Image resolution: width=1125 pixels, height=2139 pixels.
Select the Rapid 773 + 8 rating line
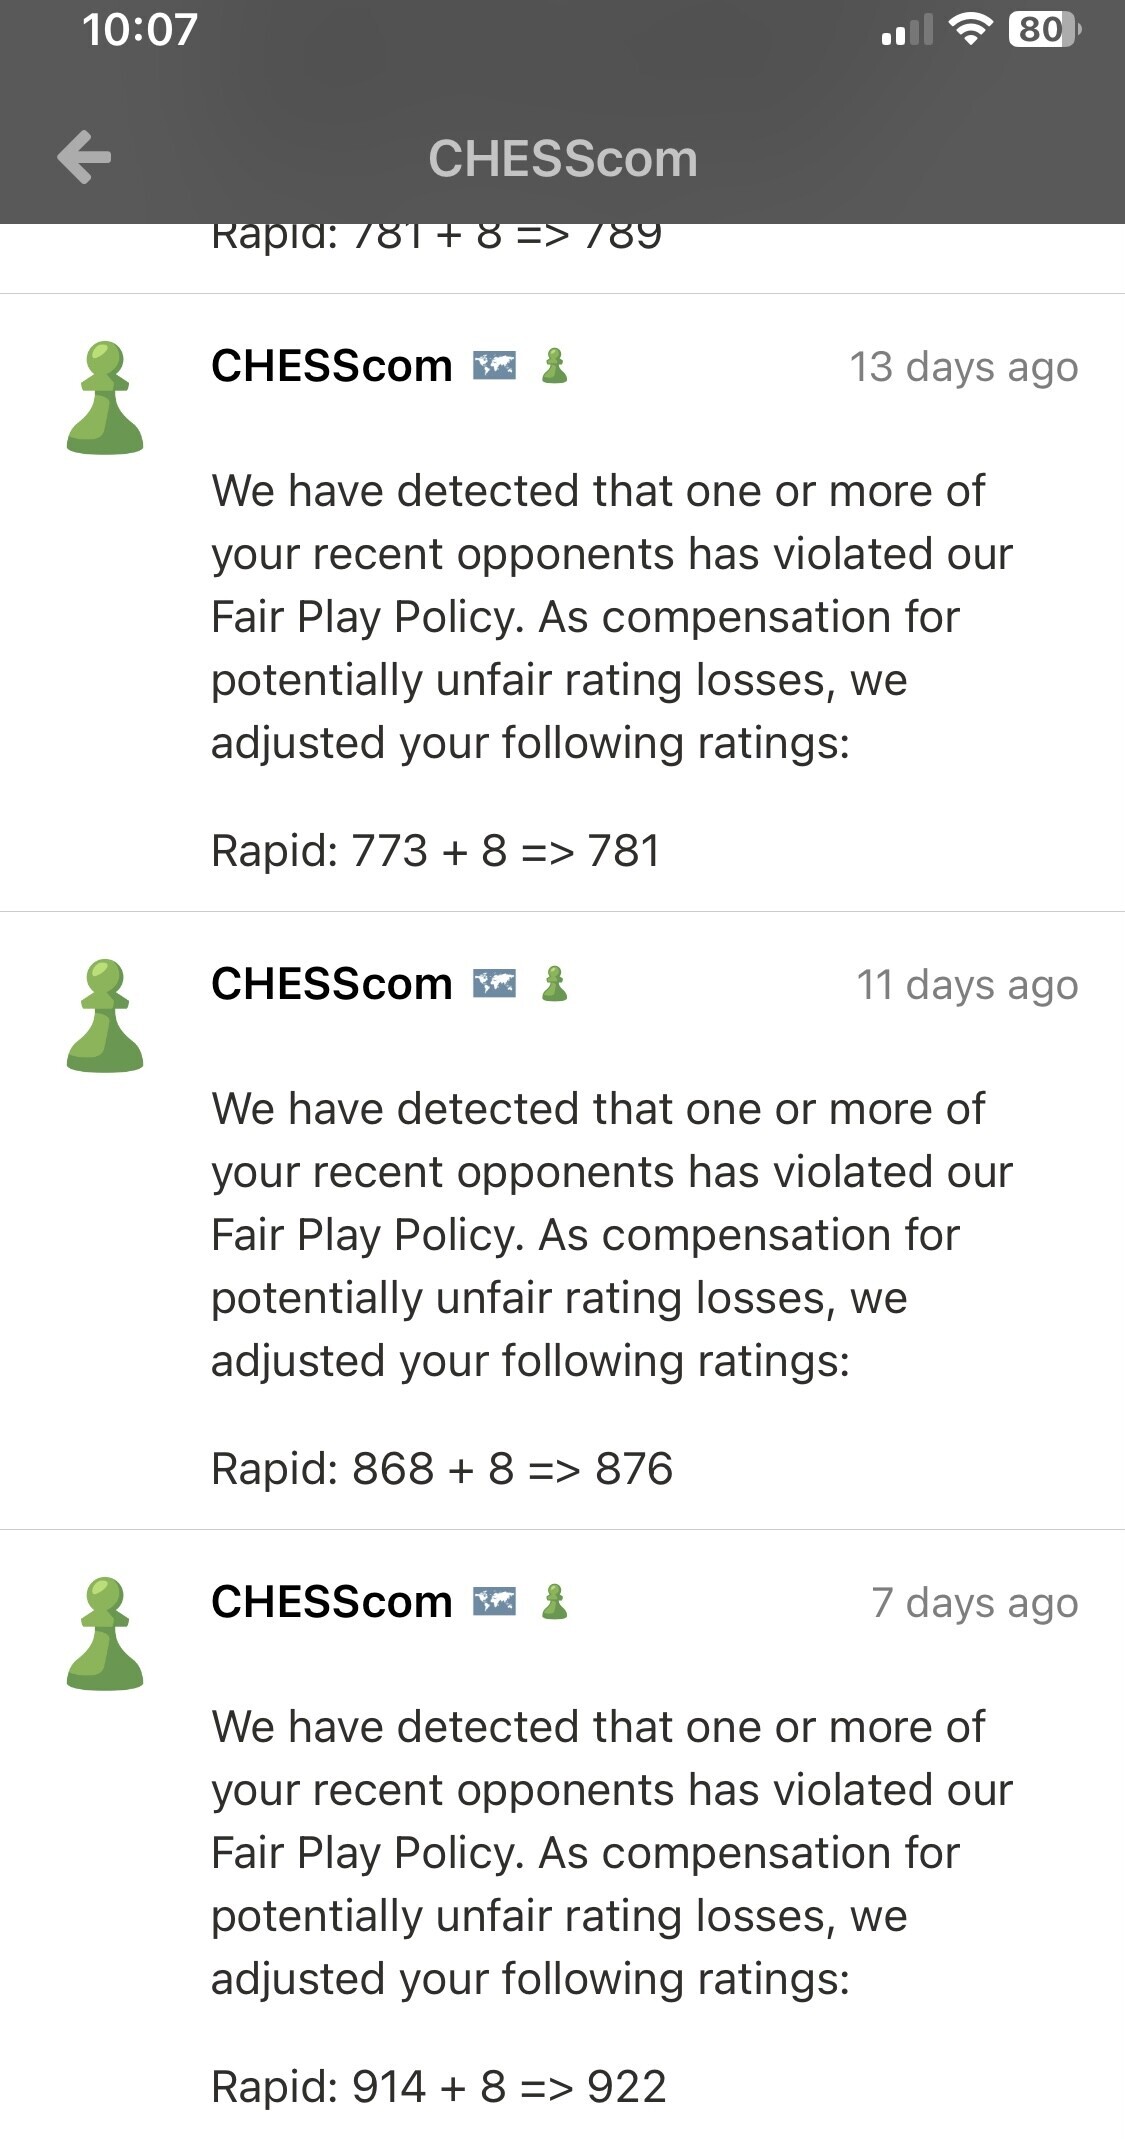436,851
